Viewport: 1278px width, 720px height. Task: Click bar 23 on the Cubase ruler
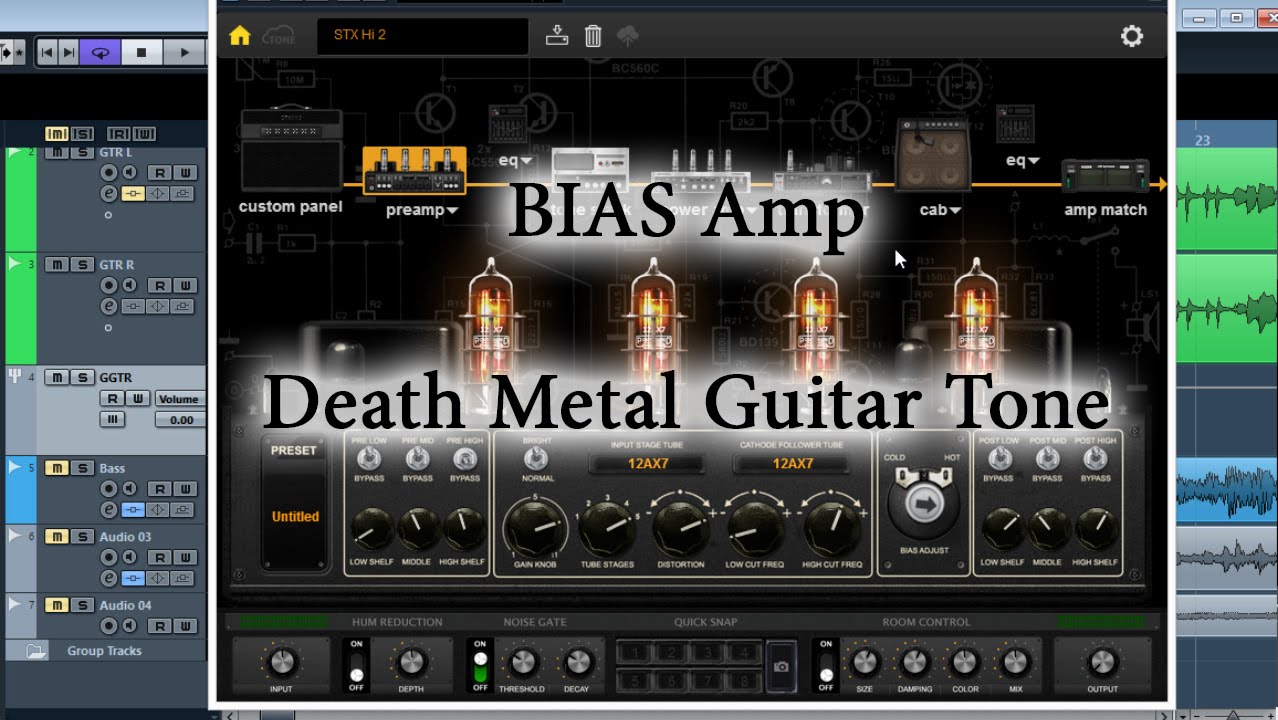pos(1202,140)
